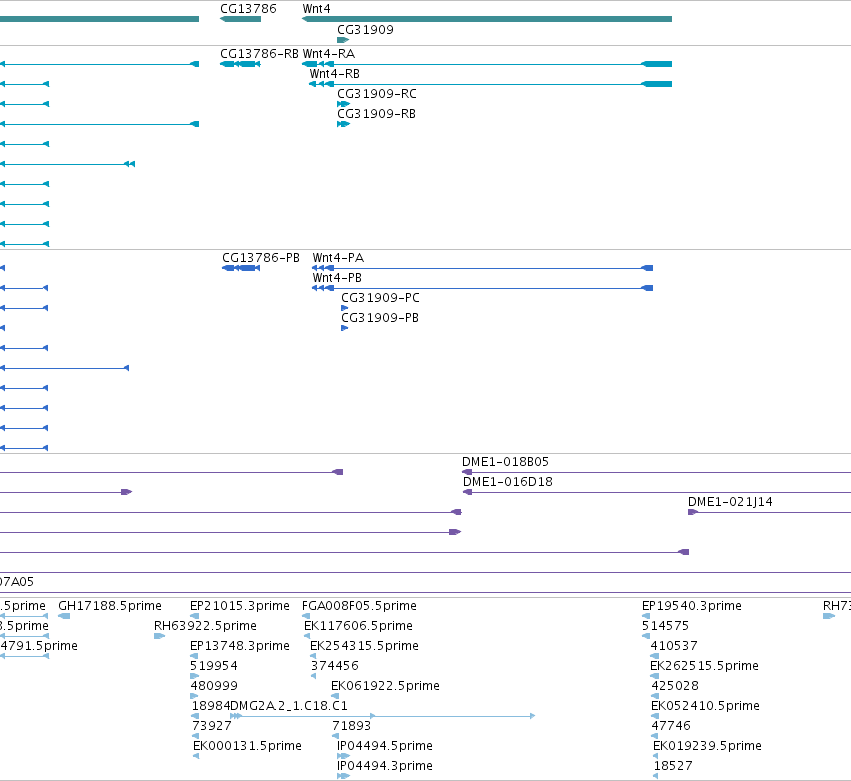
Task: Select the IP04494.5prime EST label
Action: pos(385,746)
